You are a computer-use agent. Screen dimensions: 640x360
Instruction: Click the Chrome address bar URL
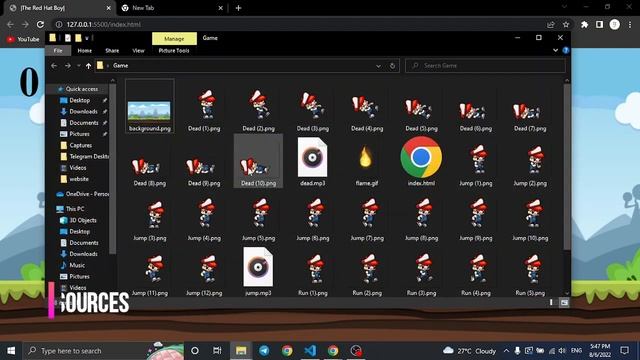[x=103, y=24]
